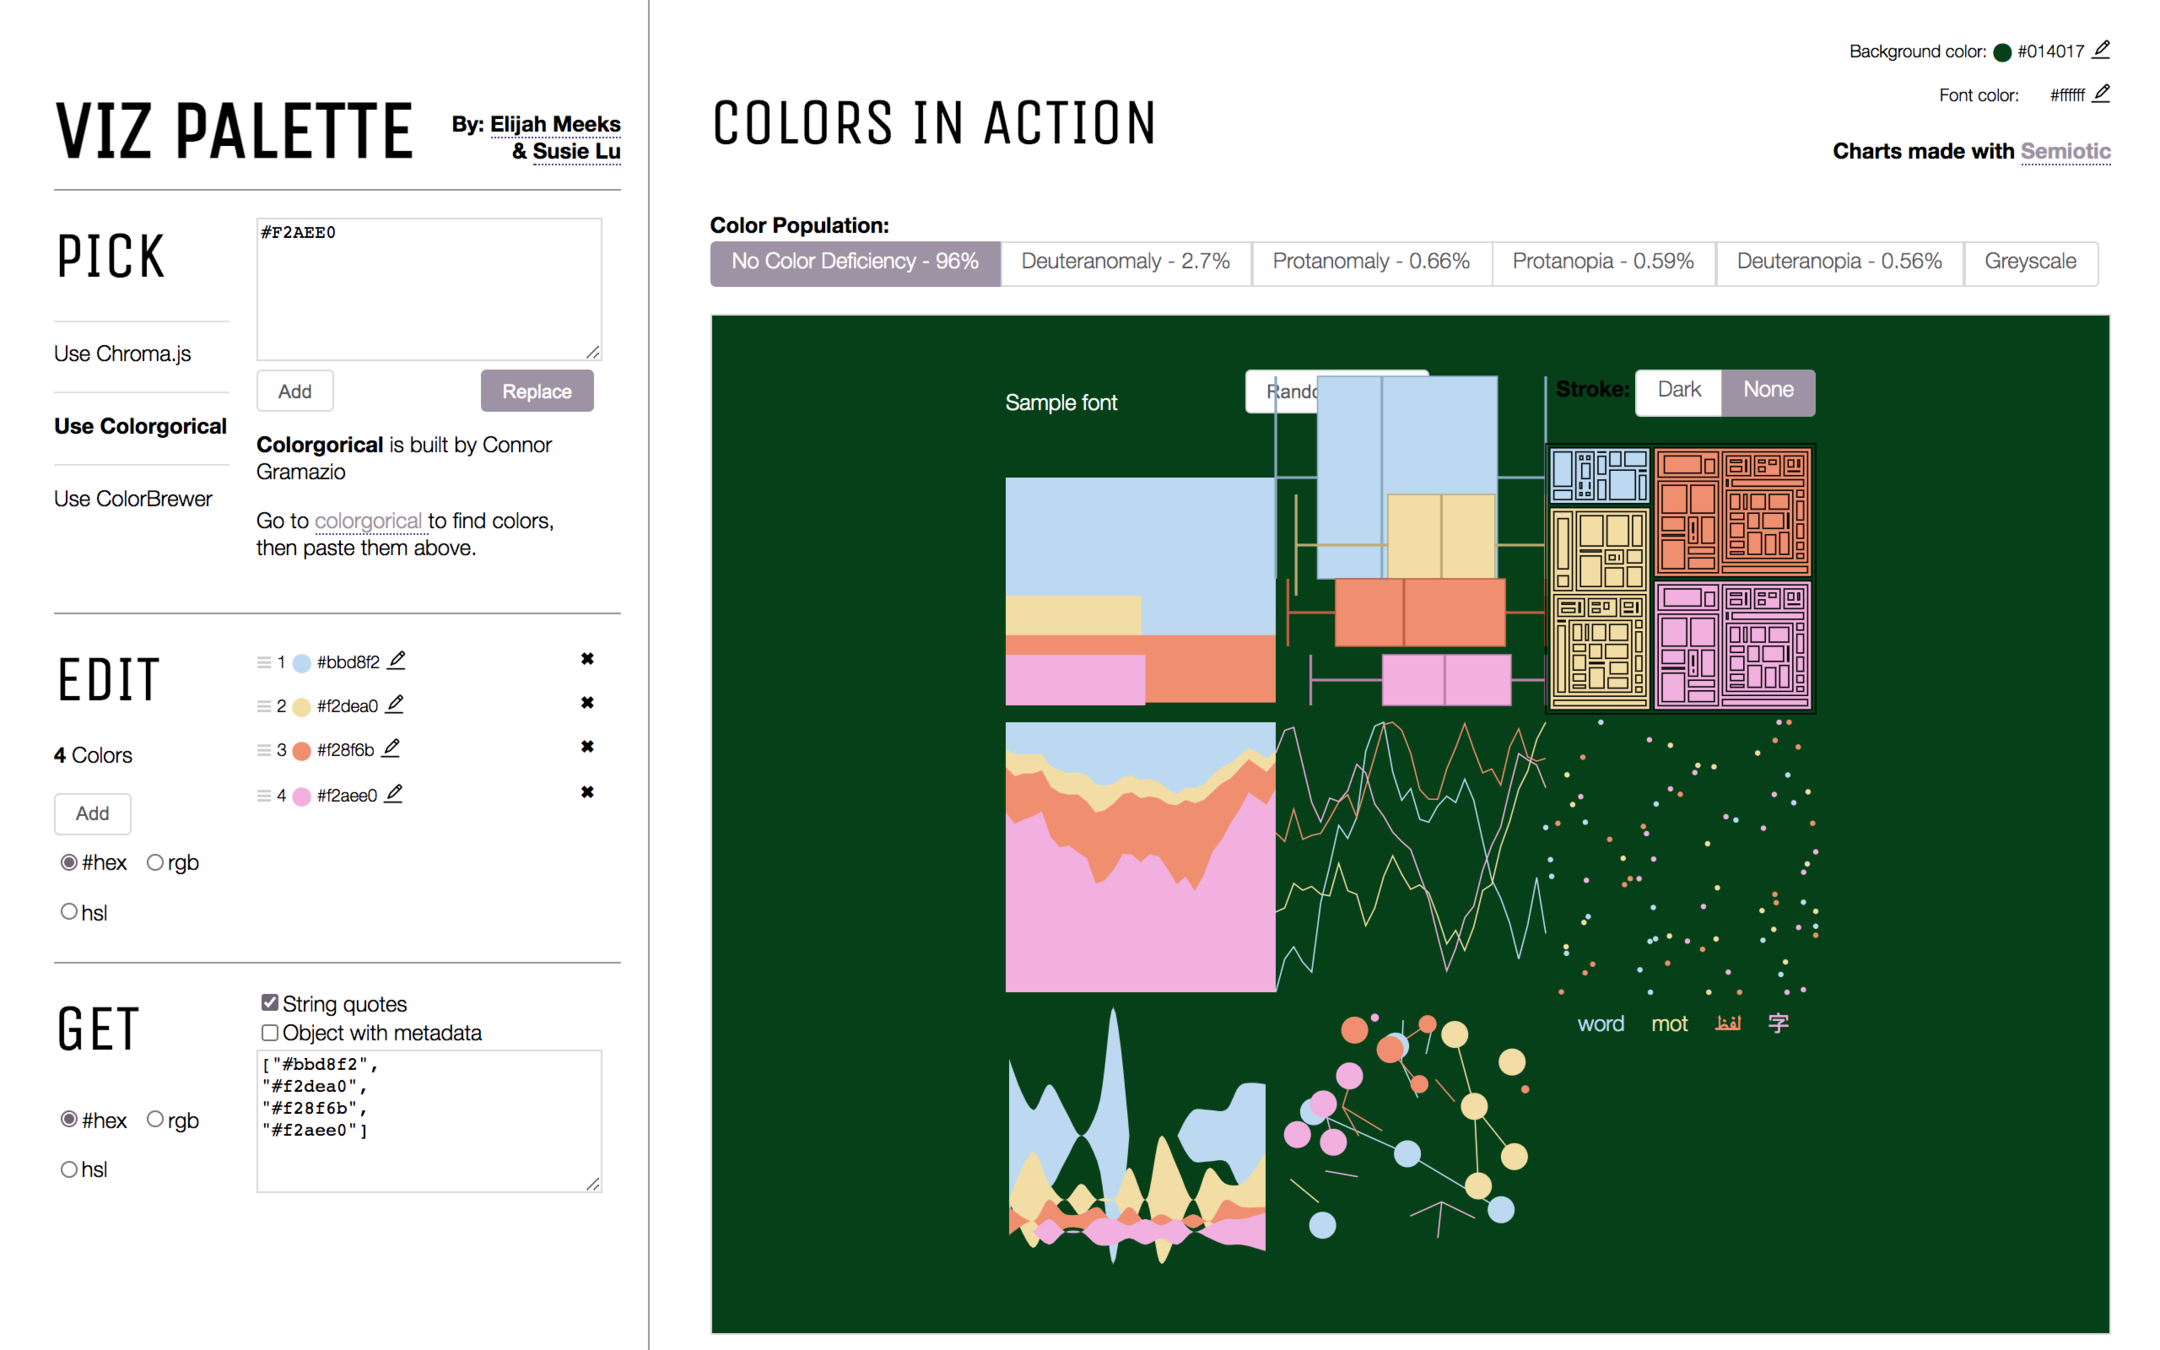Click the color input text area

tap(428, 288)
